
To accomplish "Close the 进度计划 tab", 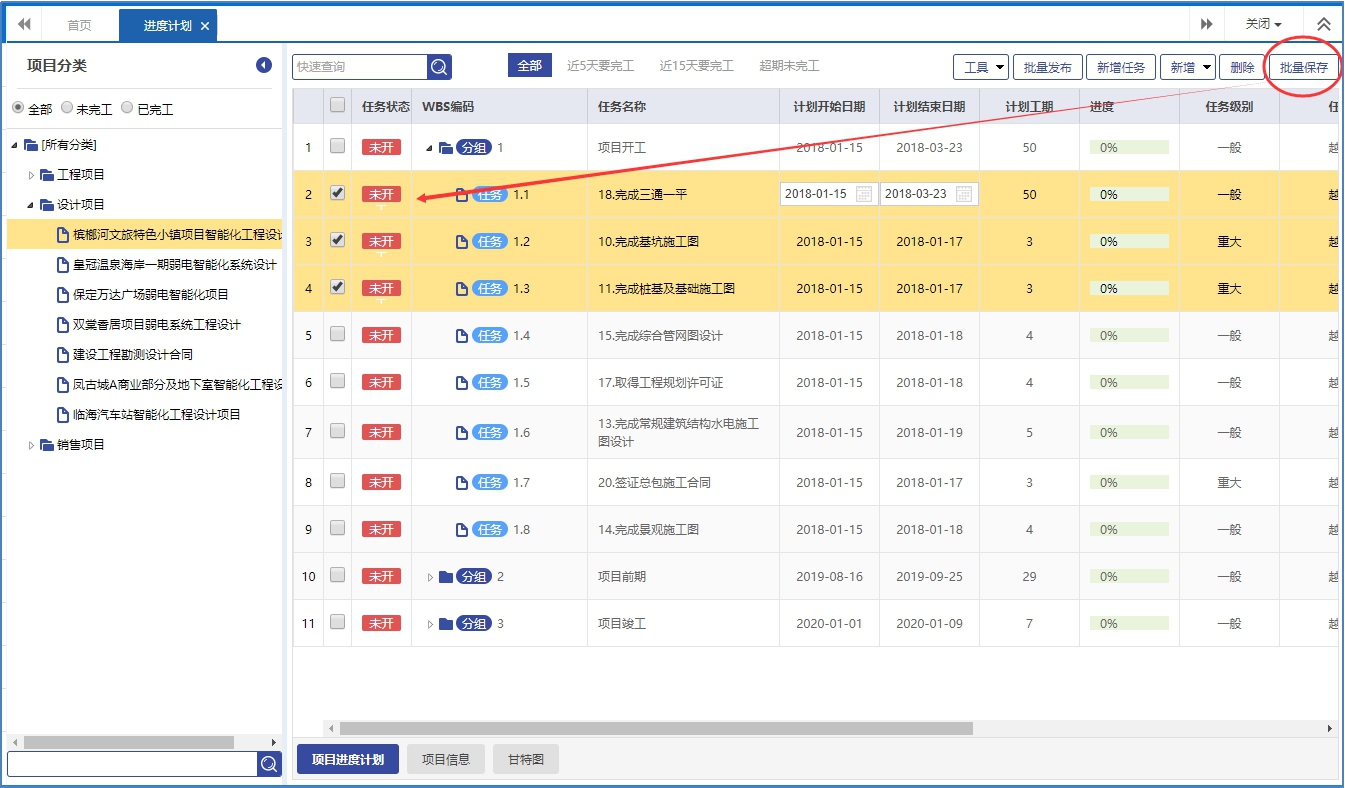I will tap(205, 26).
